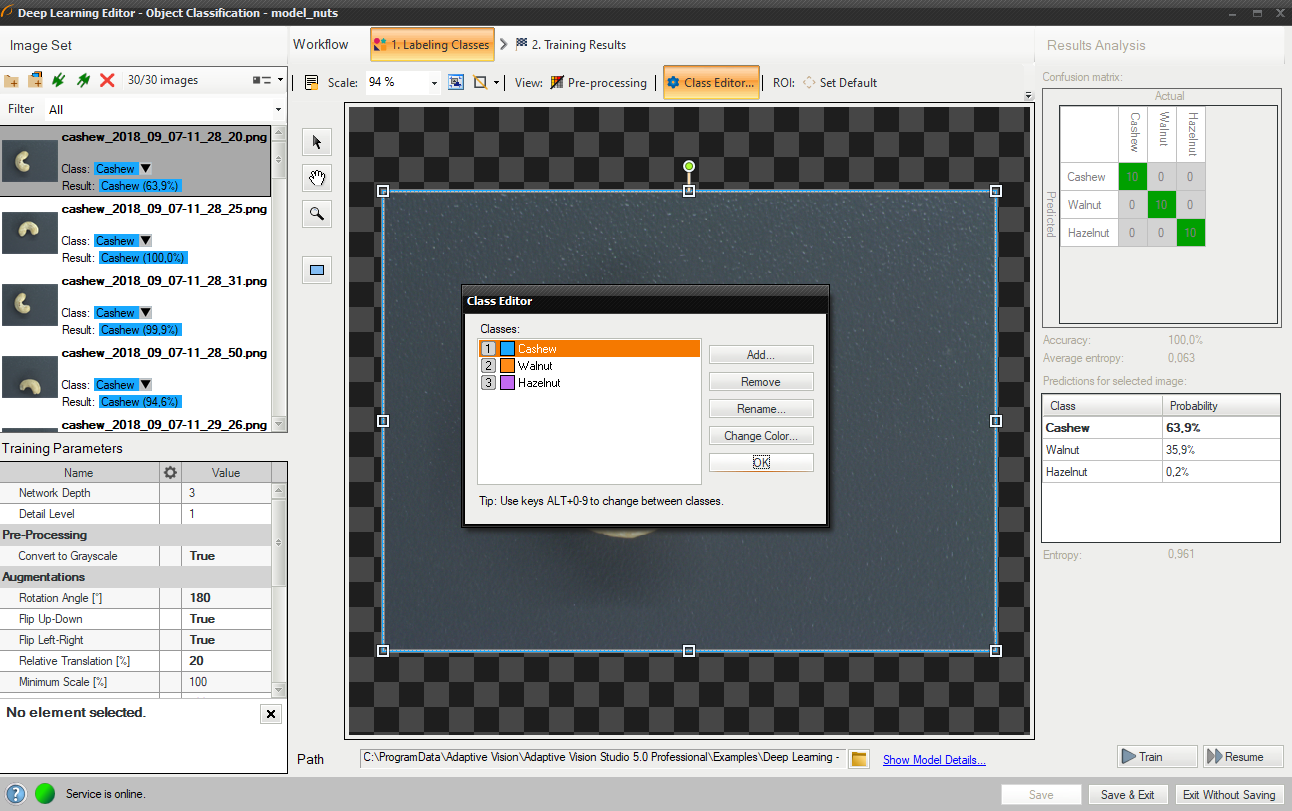
Task: Click the blue help question mark icon
Action: (16, 794)
